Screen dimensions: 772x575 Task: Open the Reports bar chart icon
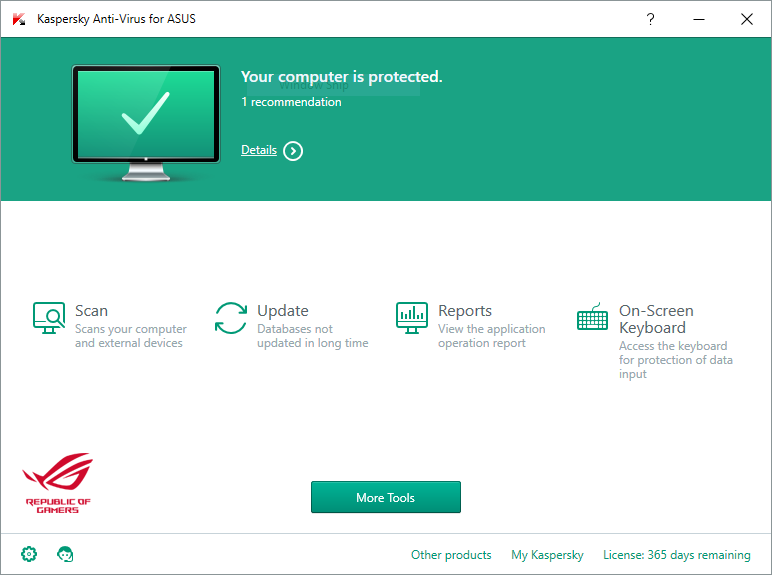412,318
